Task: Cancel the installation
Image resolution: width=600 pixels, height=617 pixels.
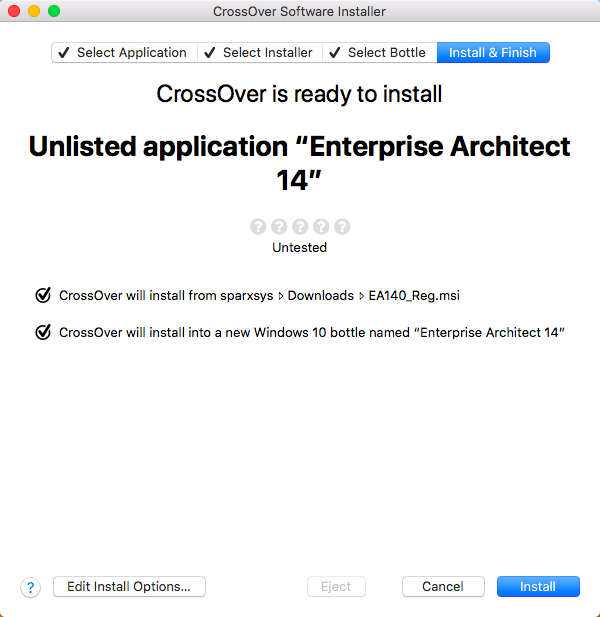Action: tap(443, 587)
